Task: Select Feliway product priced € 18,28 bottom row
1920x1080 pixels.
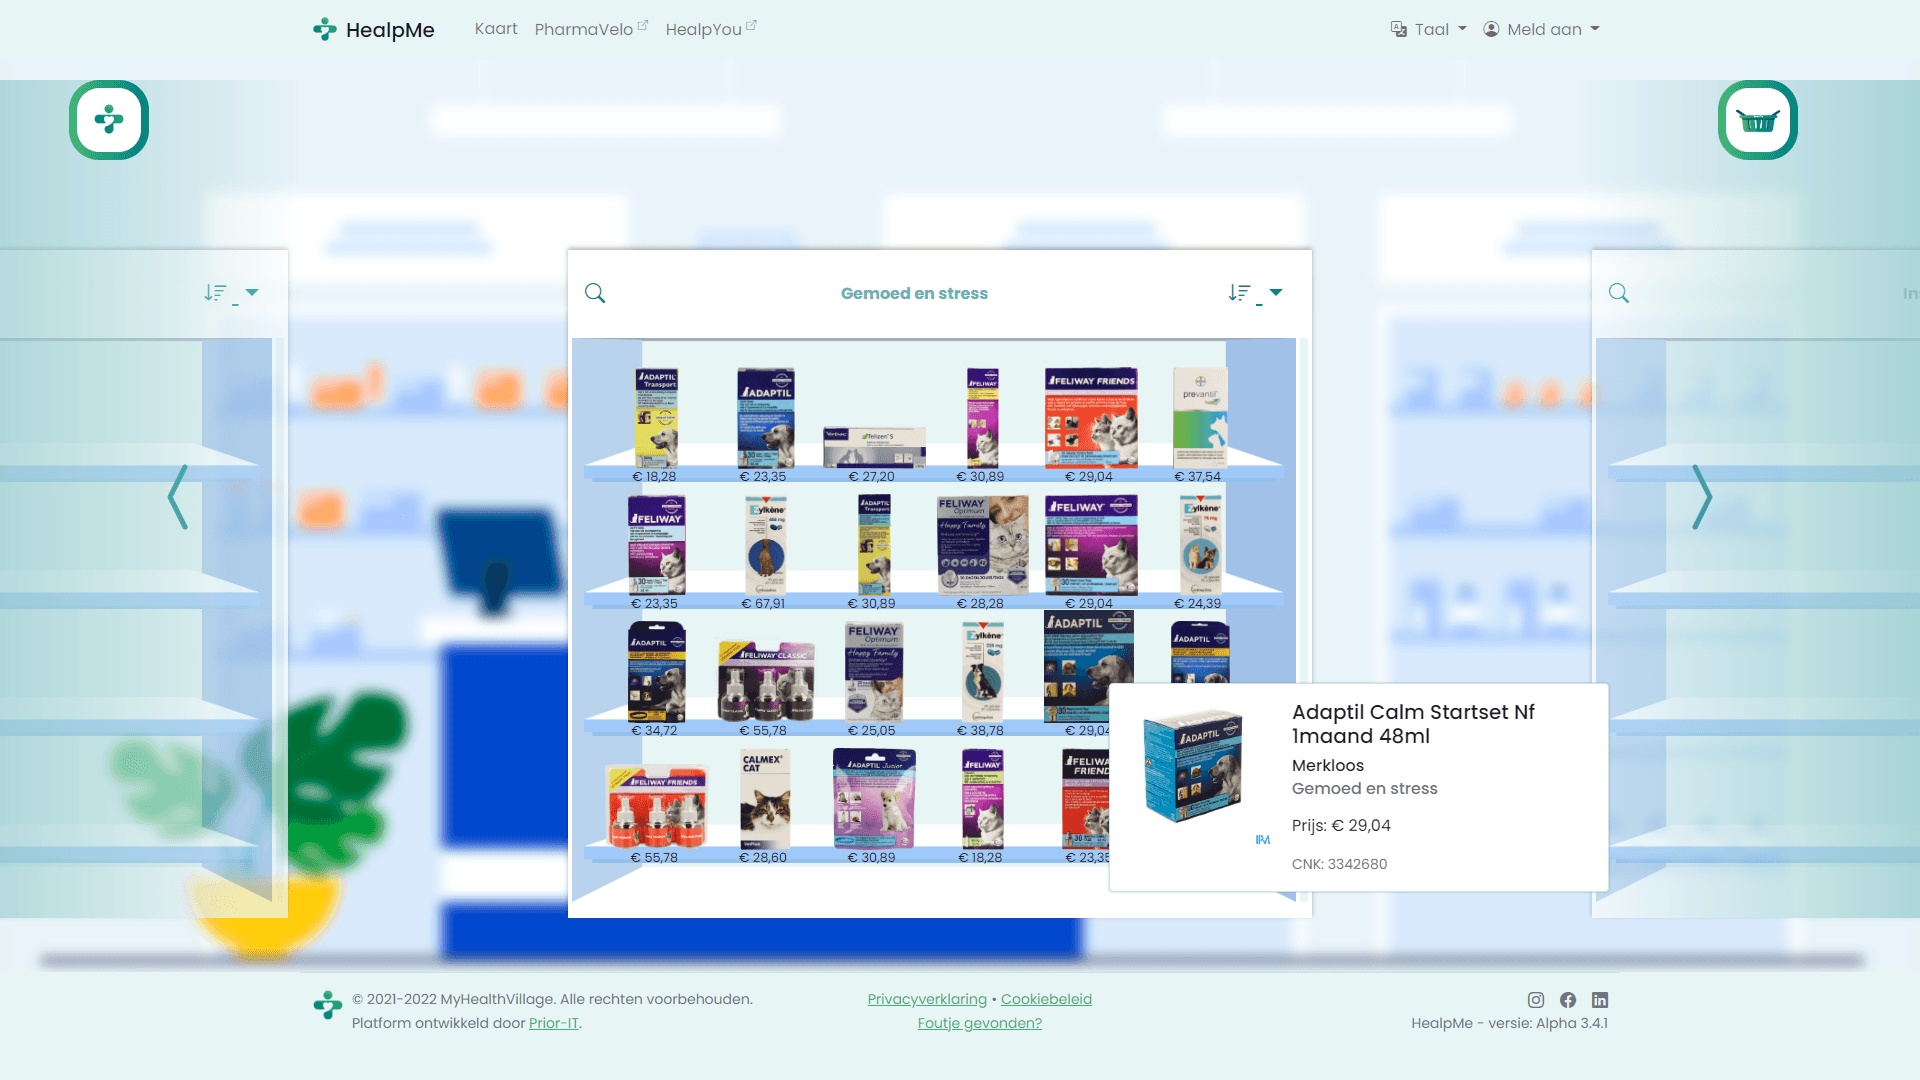Action: (x=982, y=800)
